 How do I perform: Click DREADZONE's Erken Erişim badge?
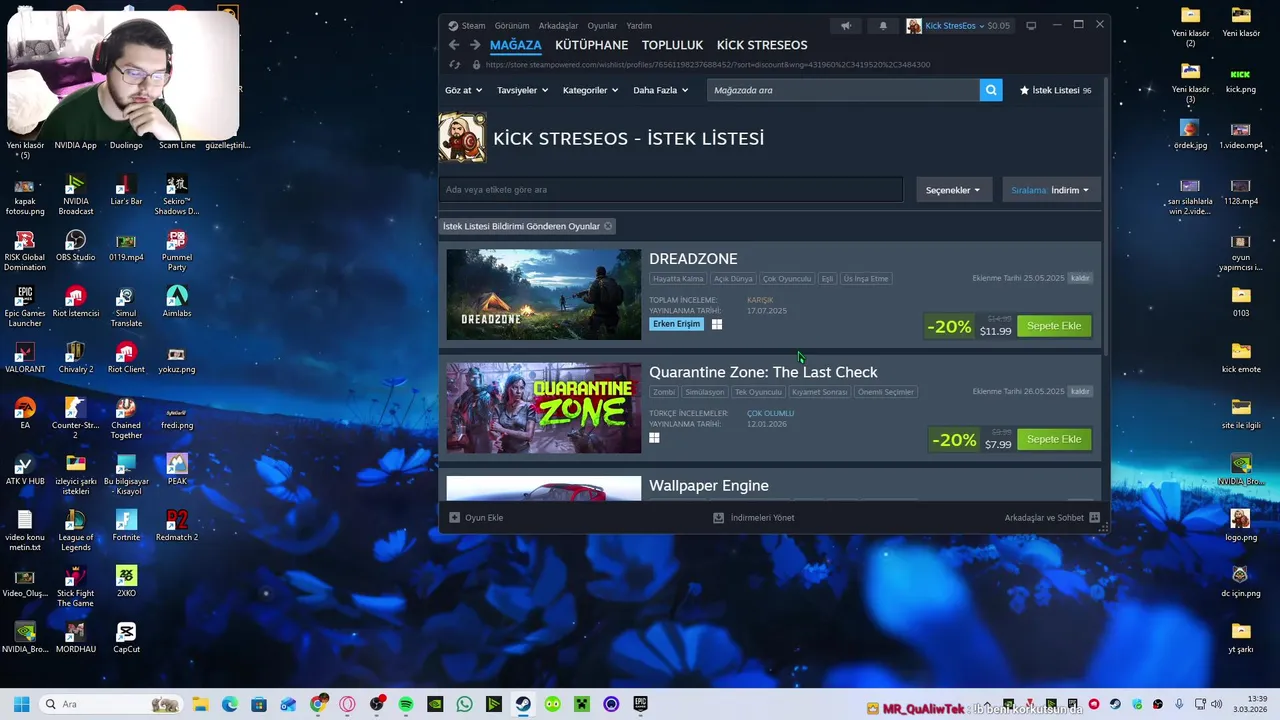(677, 324)
